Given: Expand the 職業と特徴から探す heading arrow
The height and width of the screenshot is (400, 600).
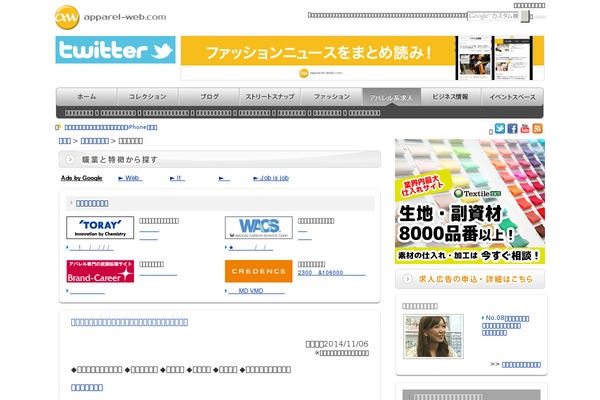Looking at the screenshot, I should 70,159.
